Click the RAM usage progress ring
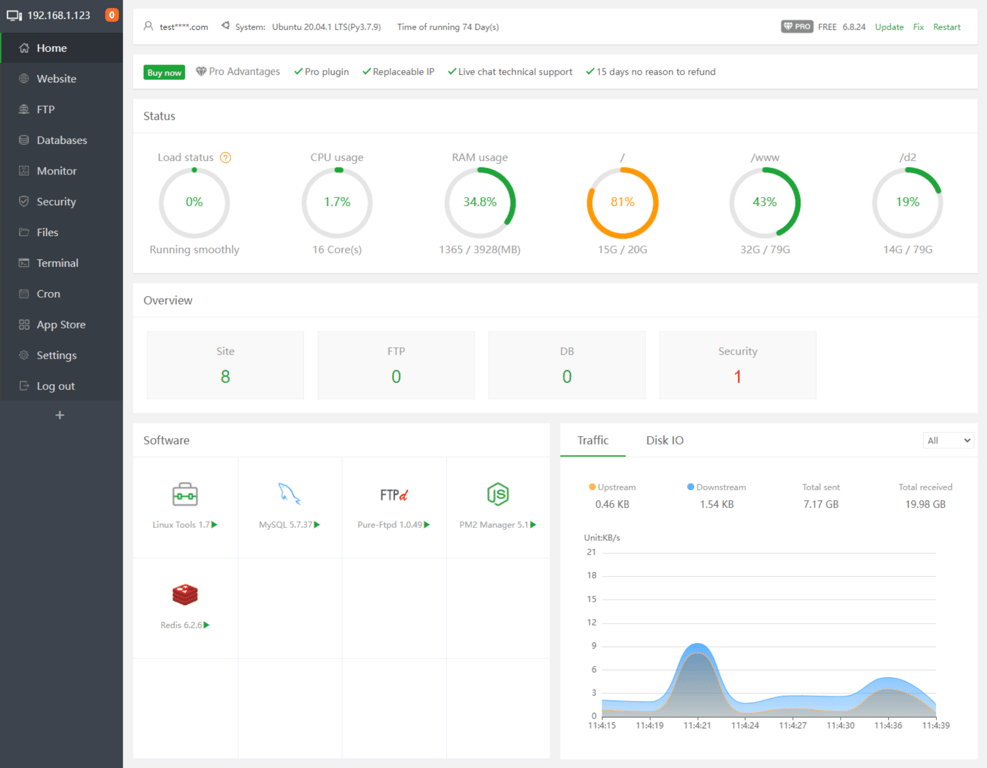 tap(480, 202)
